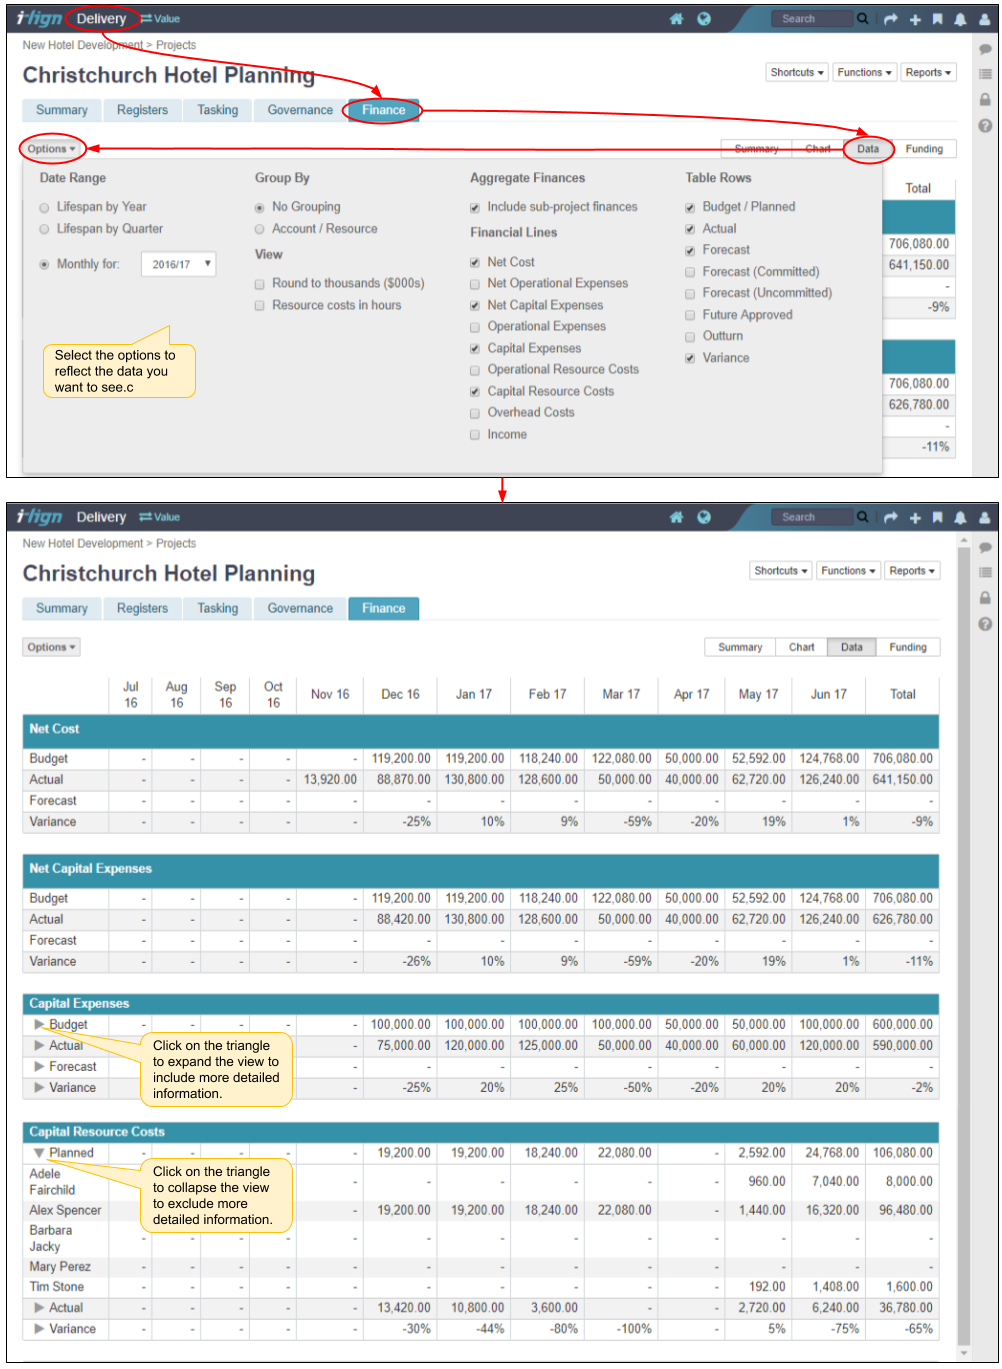Toggle the Outturn table row checkbox
This screenshot has width=1002, height=1369.
point(690,337)
